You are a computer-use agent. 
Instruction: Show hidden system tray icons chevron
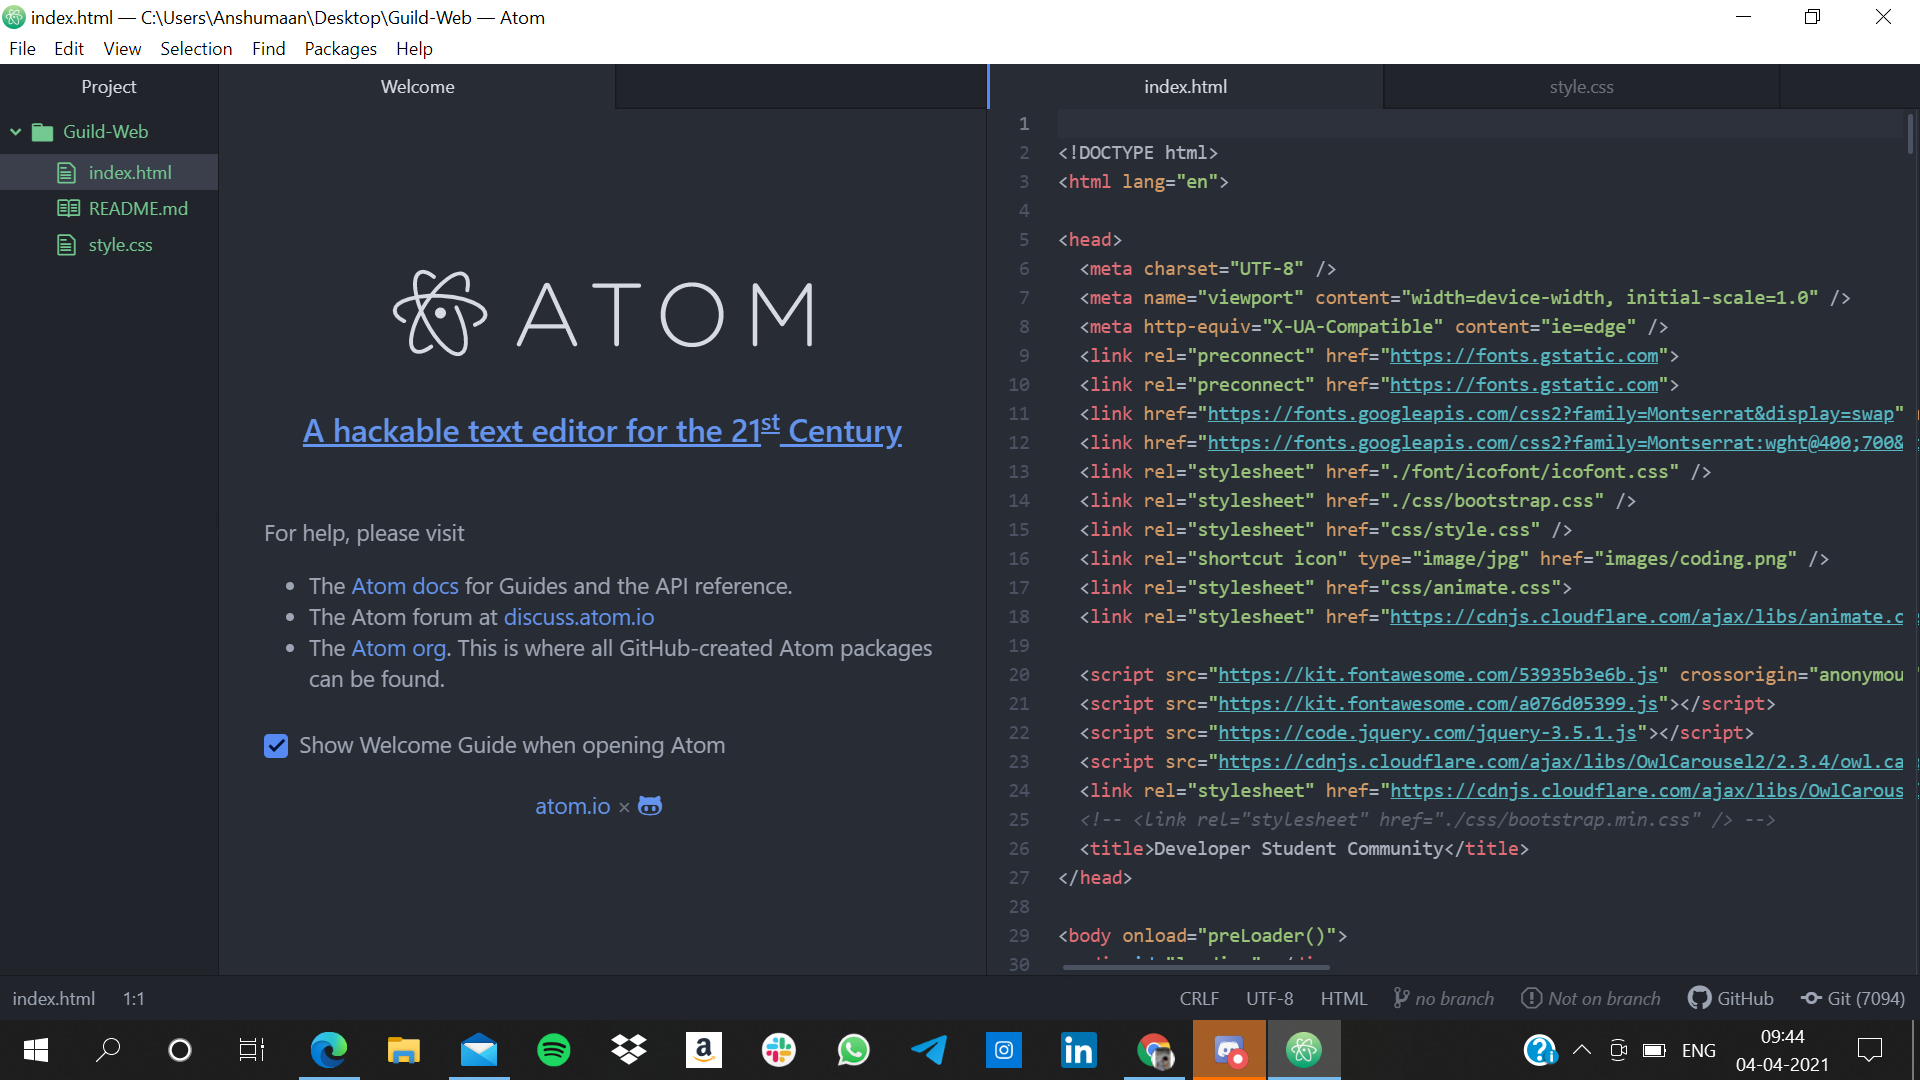[1582, 1050]
